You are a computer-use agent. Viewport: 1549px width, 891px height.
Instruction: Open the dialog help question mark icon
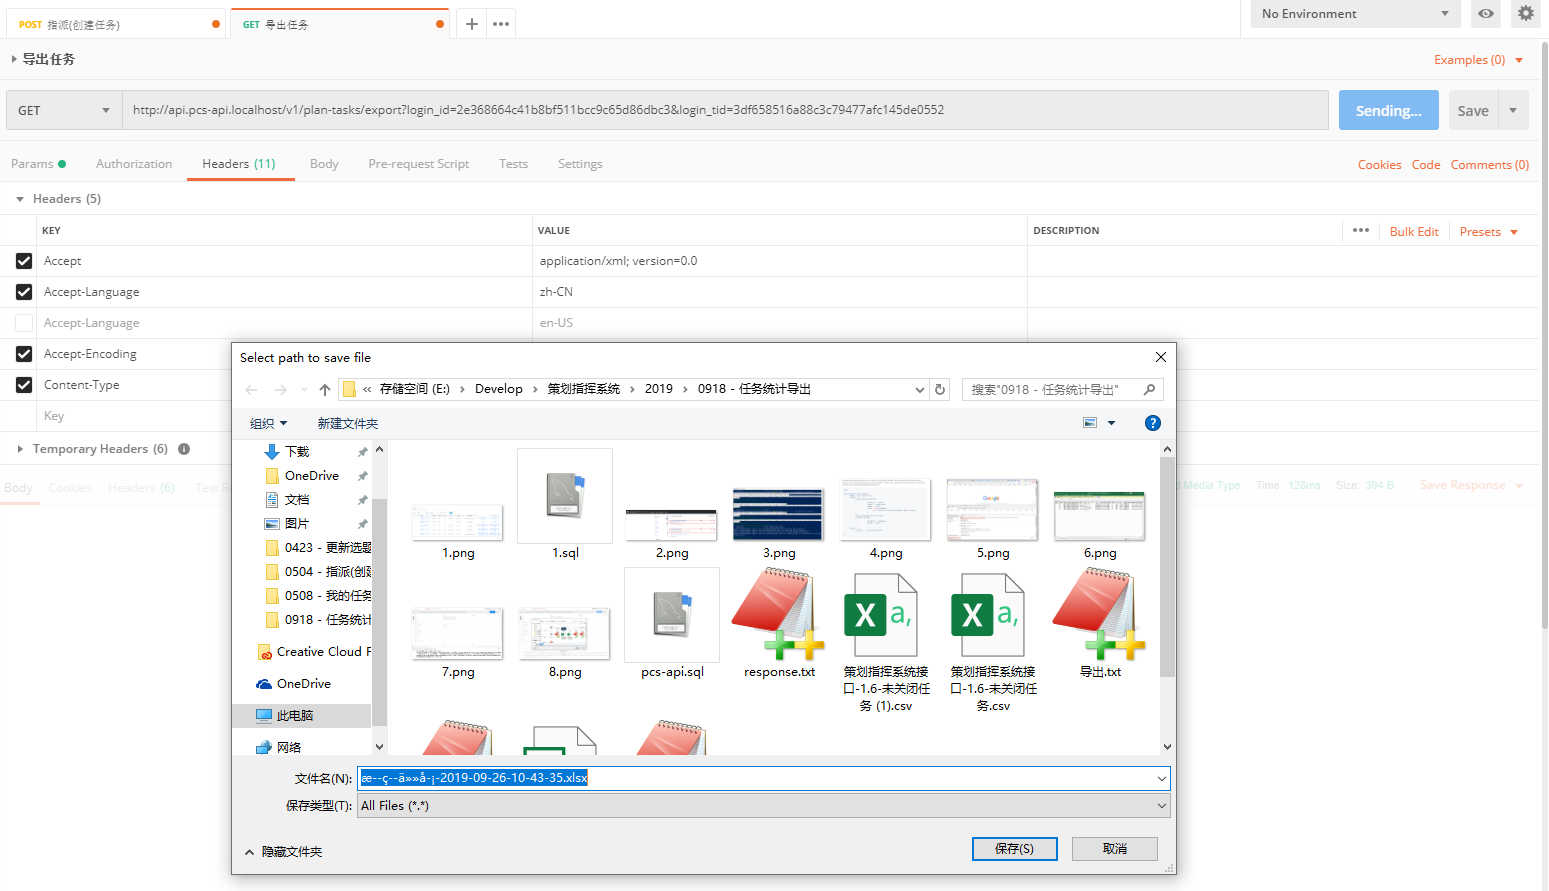point(1152,423)
